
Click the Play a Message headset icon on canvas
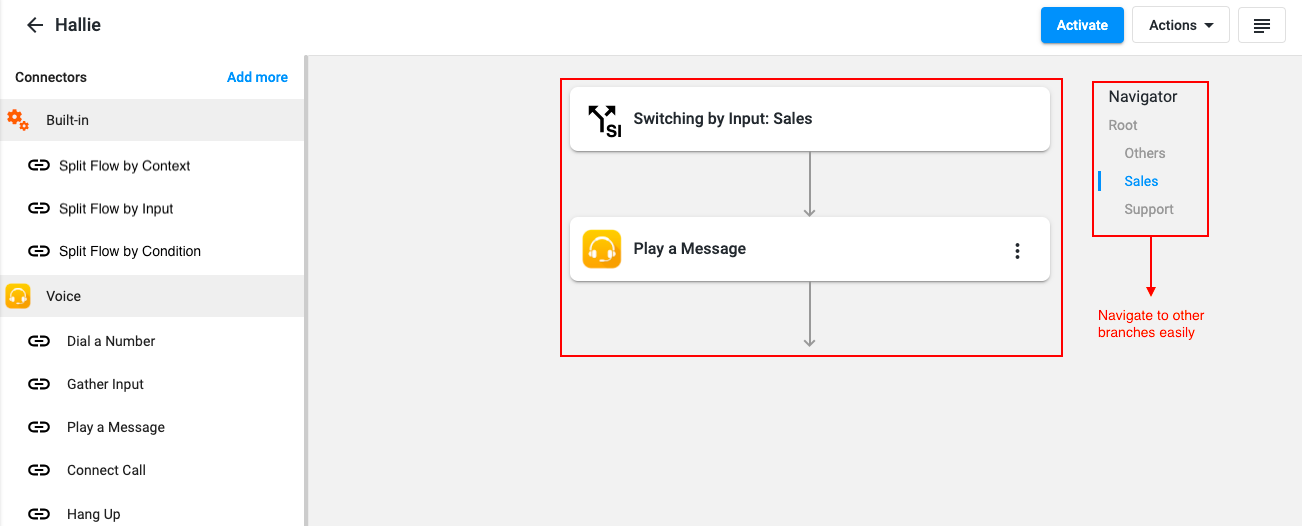602,249
